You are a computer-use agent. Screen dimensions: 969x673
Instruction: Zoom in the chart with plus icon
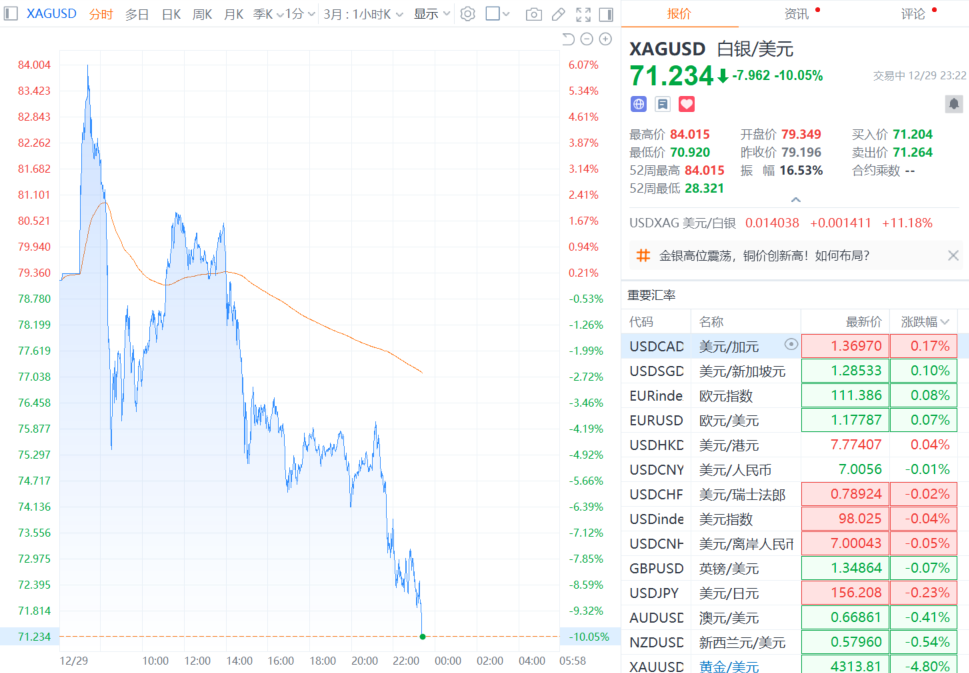click(x=606, y=40)
